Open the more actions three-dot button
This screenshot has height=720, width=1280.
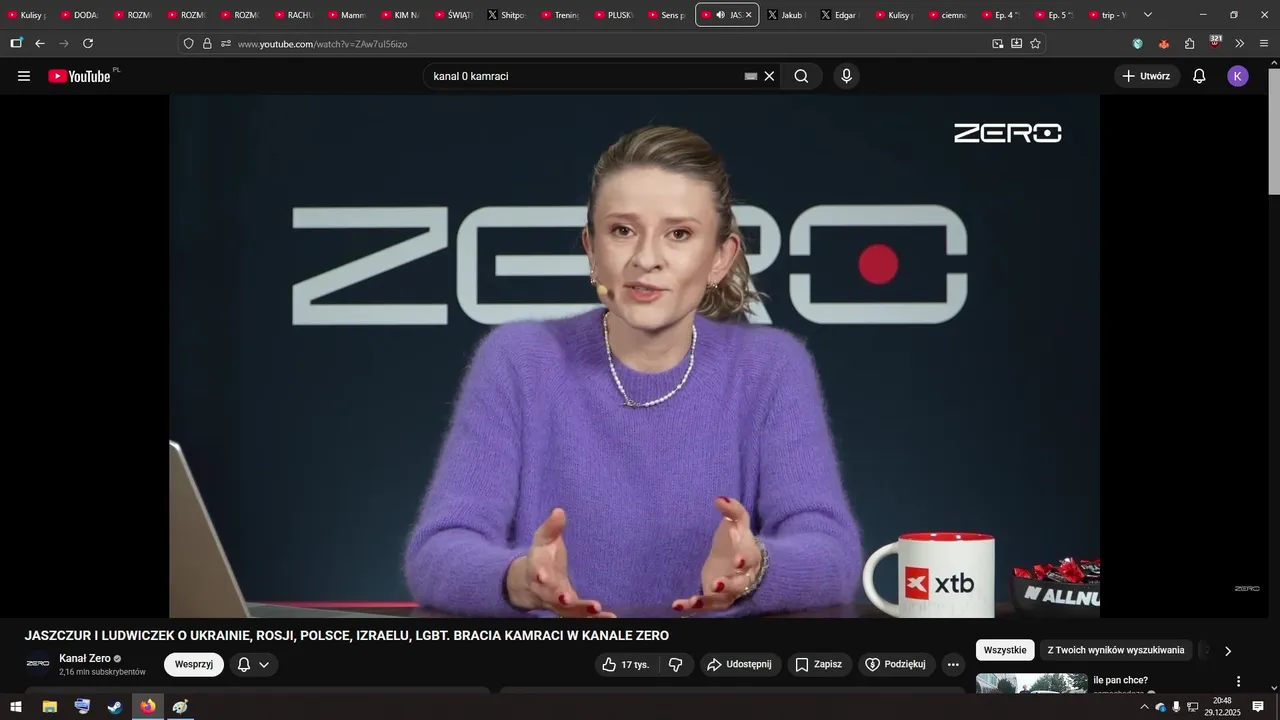(x=953, y=664)
